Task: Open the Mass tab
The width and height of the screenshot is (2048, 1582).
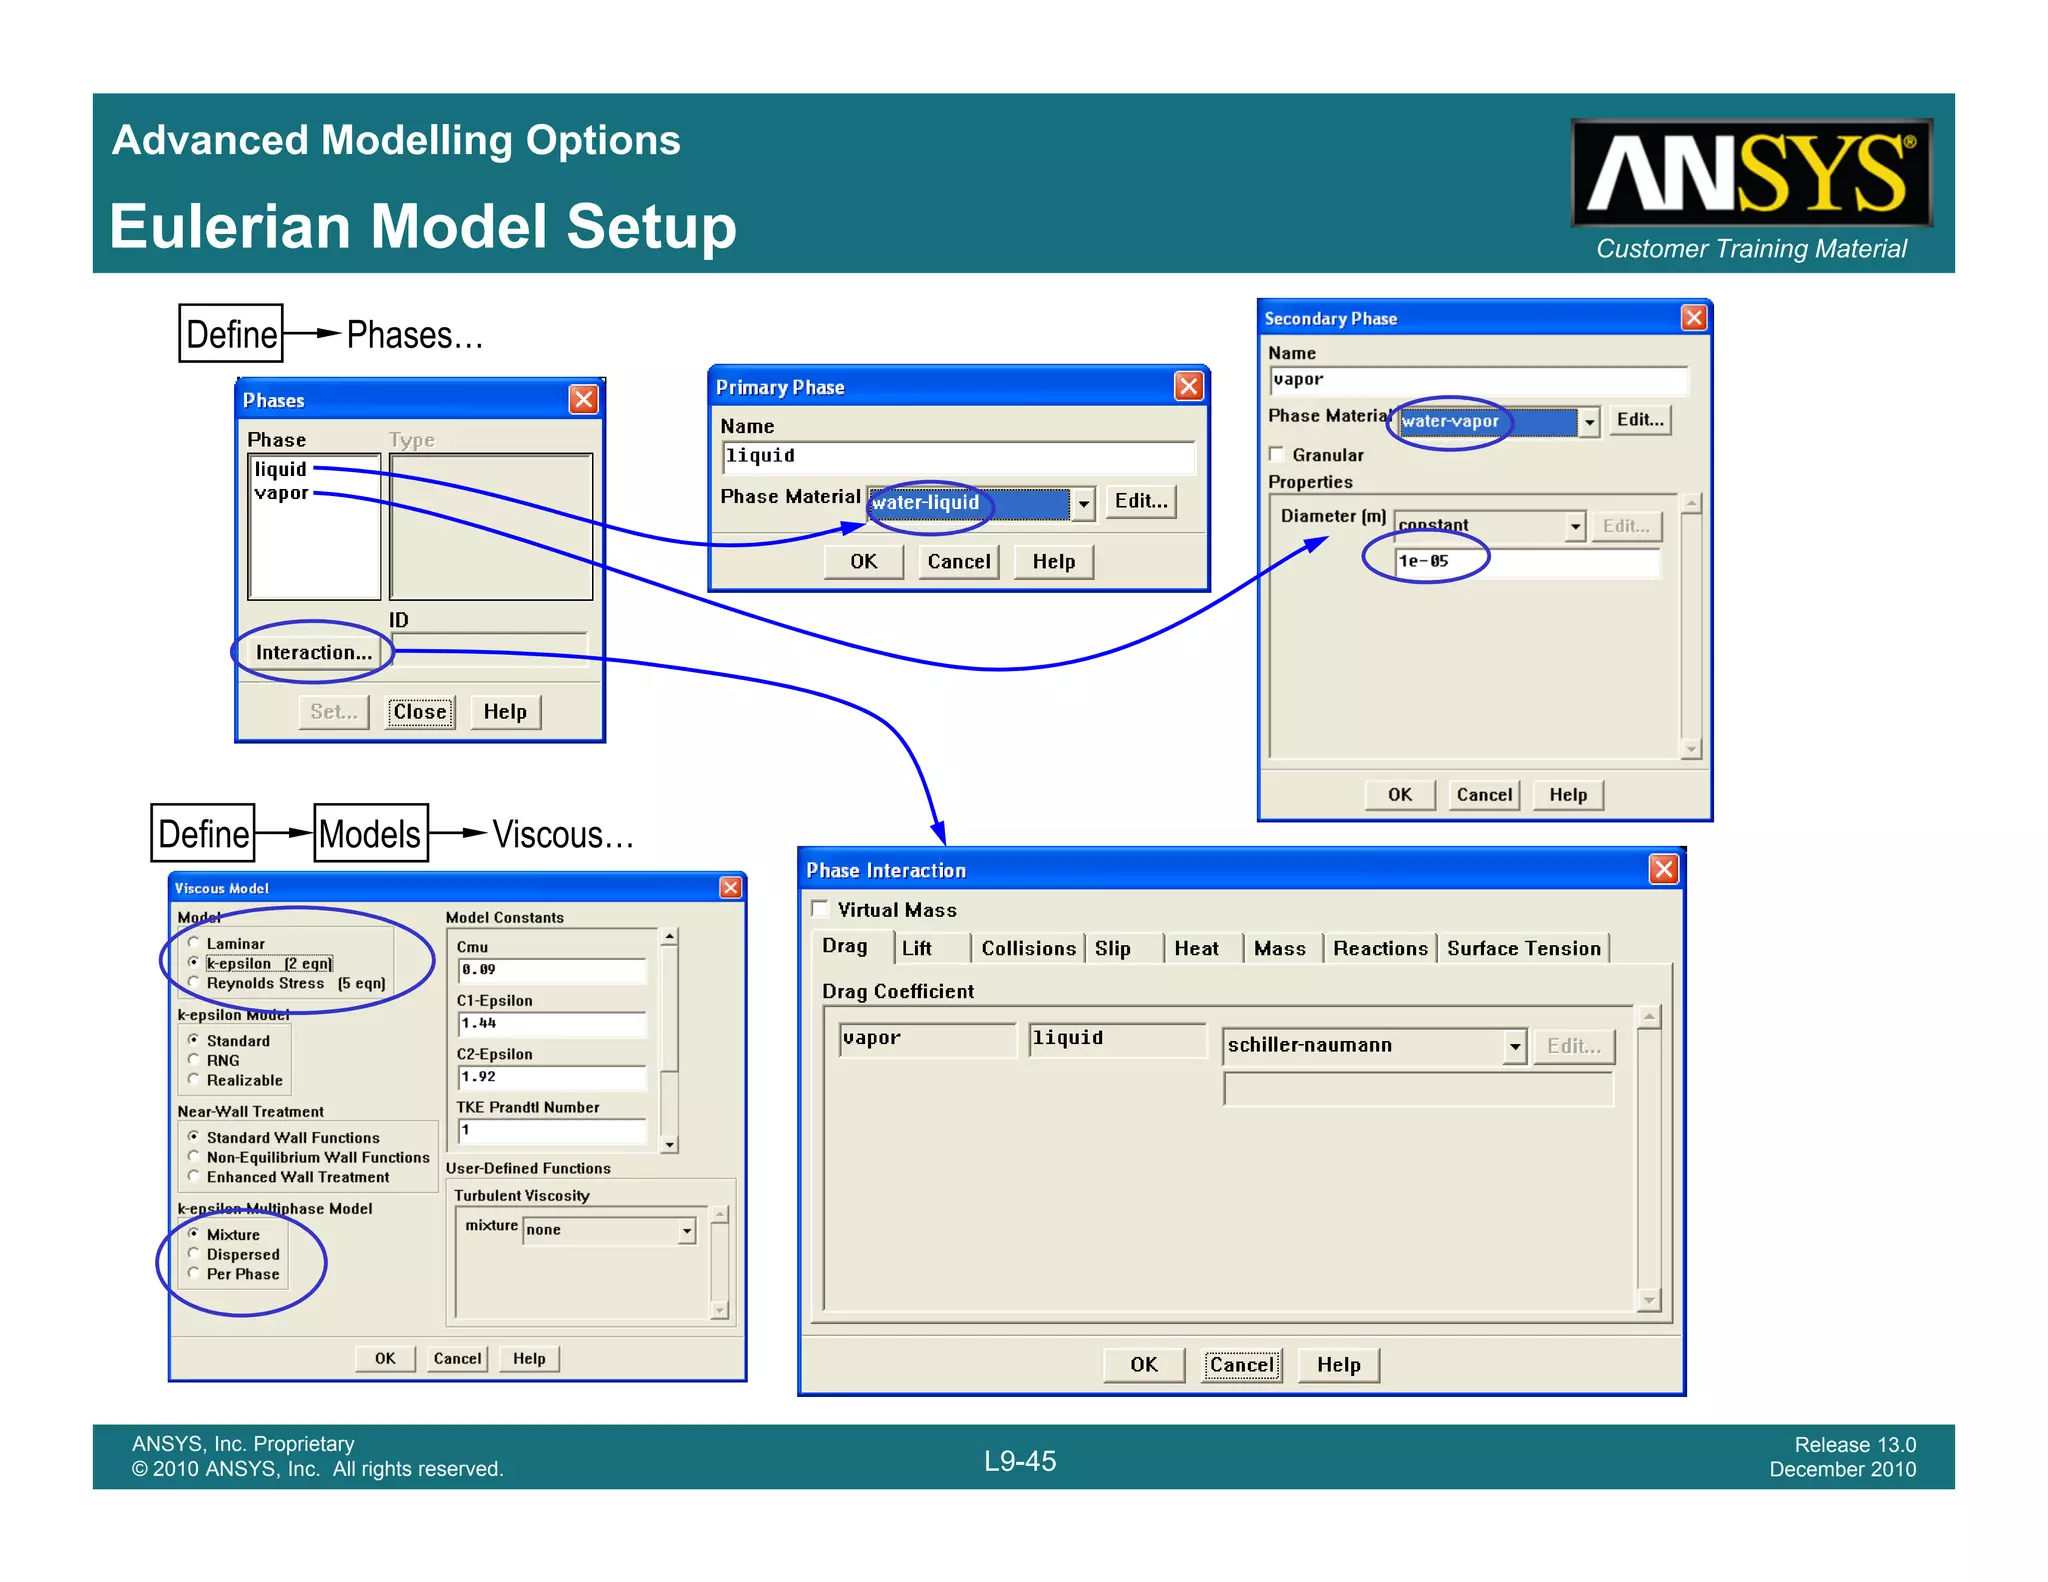Action: point(1280,948)
